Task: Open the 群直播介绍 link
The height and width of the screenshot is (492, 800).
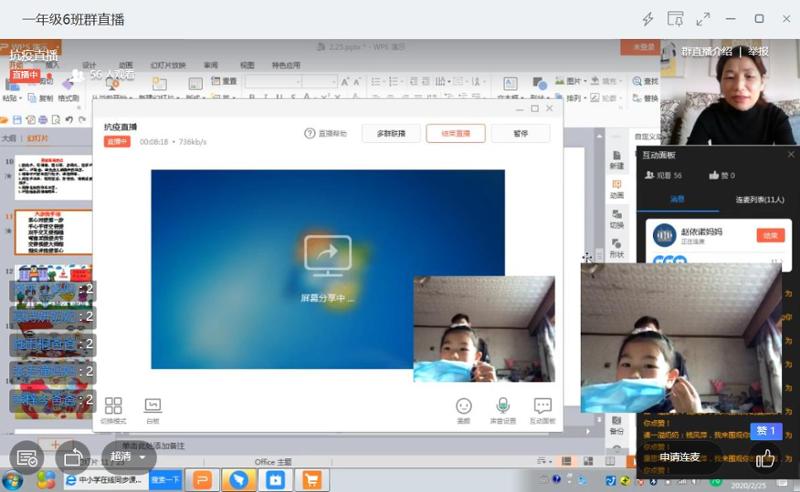Action: click(706, 51)
